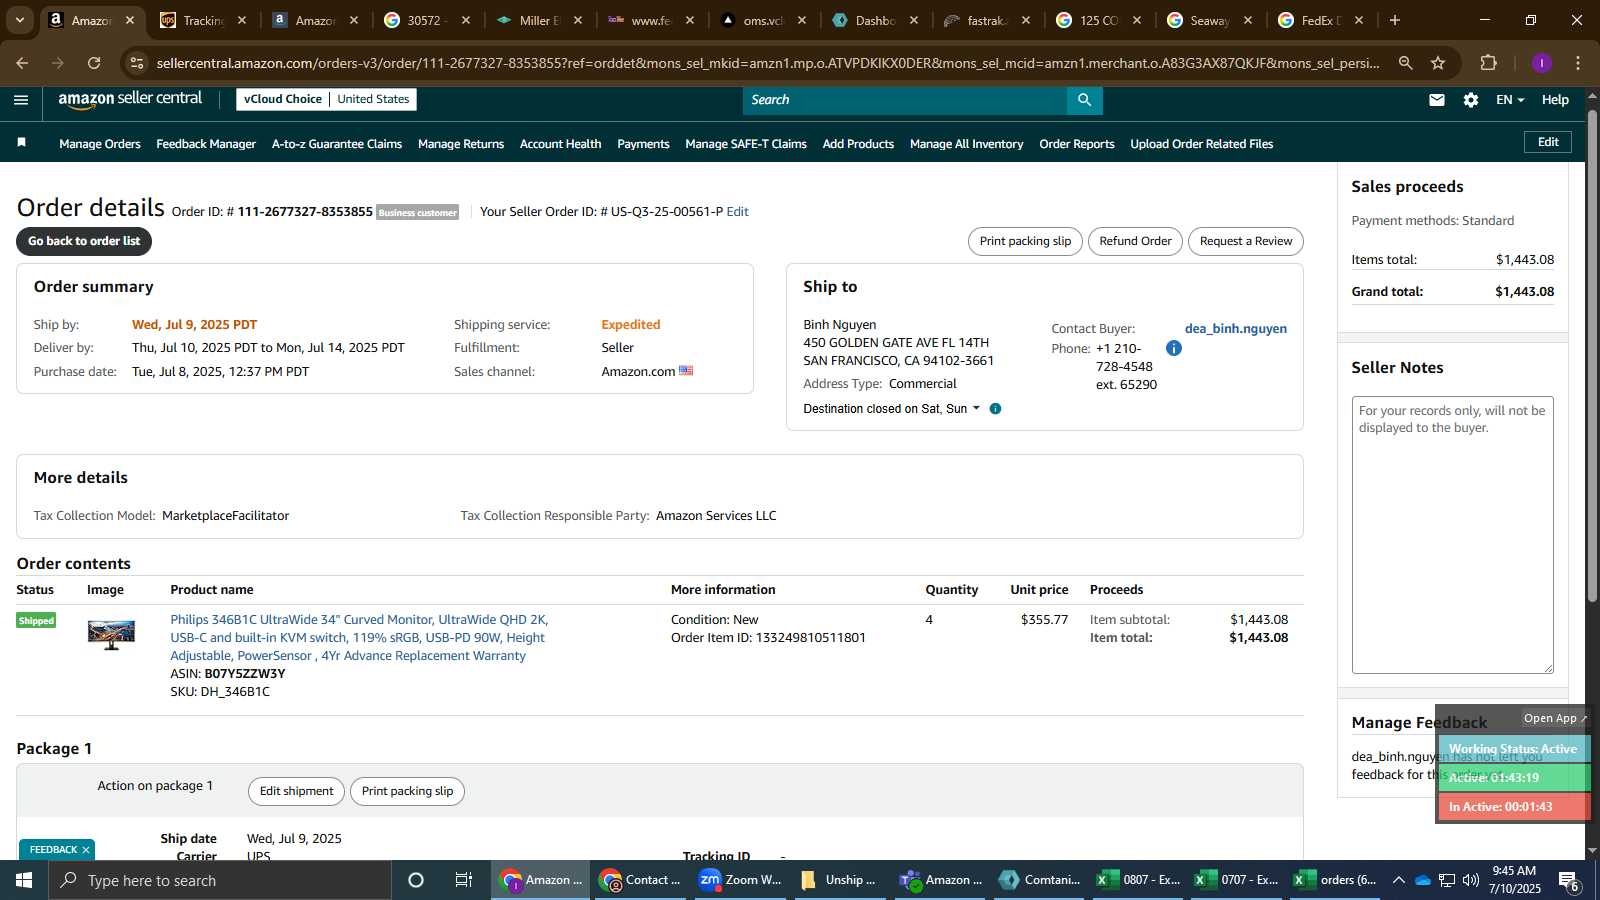
Task: Switch to the Seaway browser tab
Action: [1210, 20]
